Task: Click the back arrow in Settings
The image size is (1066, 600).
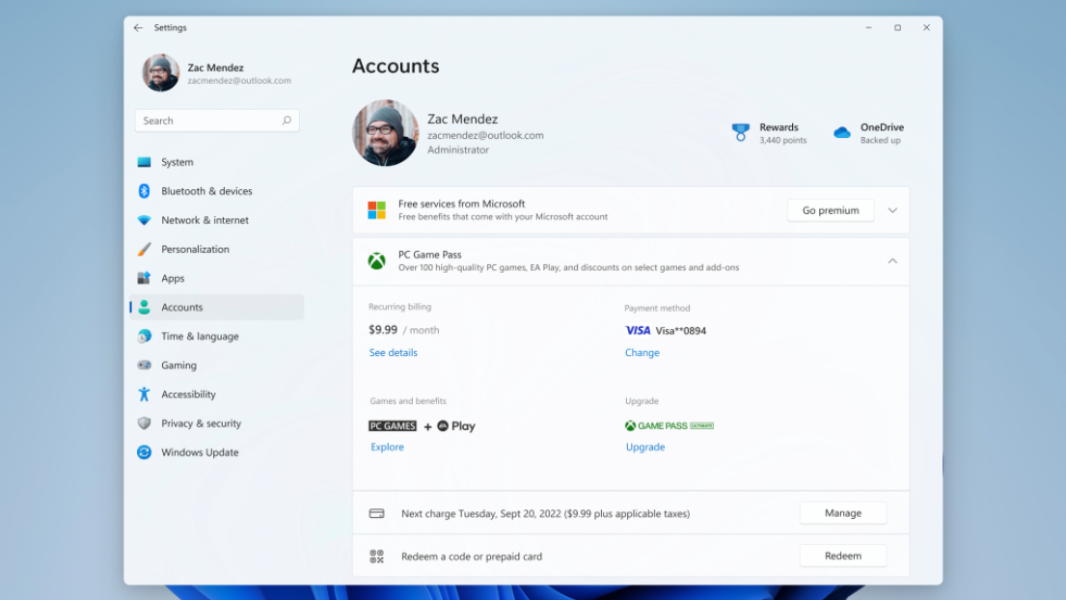Action: coord(138,28)
